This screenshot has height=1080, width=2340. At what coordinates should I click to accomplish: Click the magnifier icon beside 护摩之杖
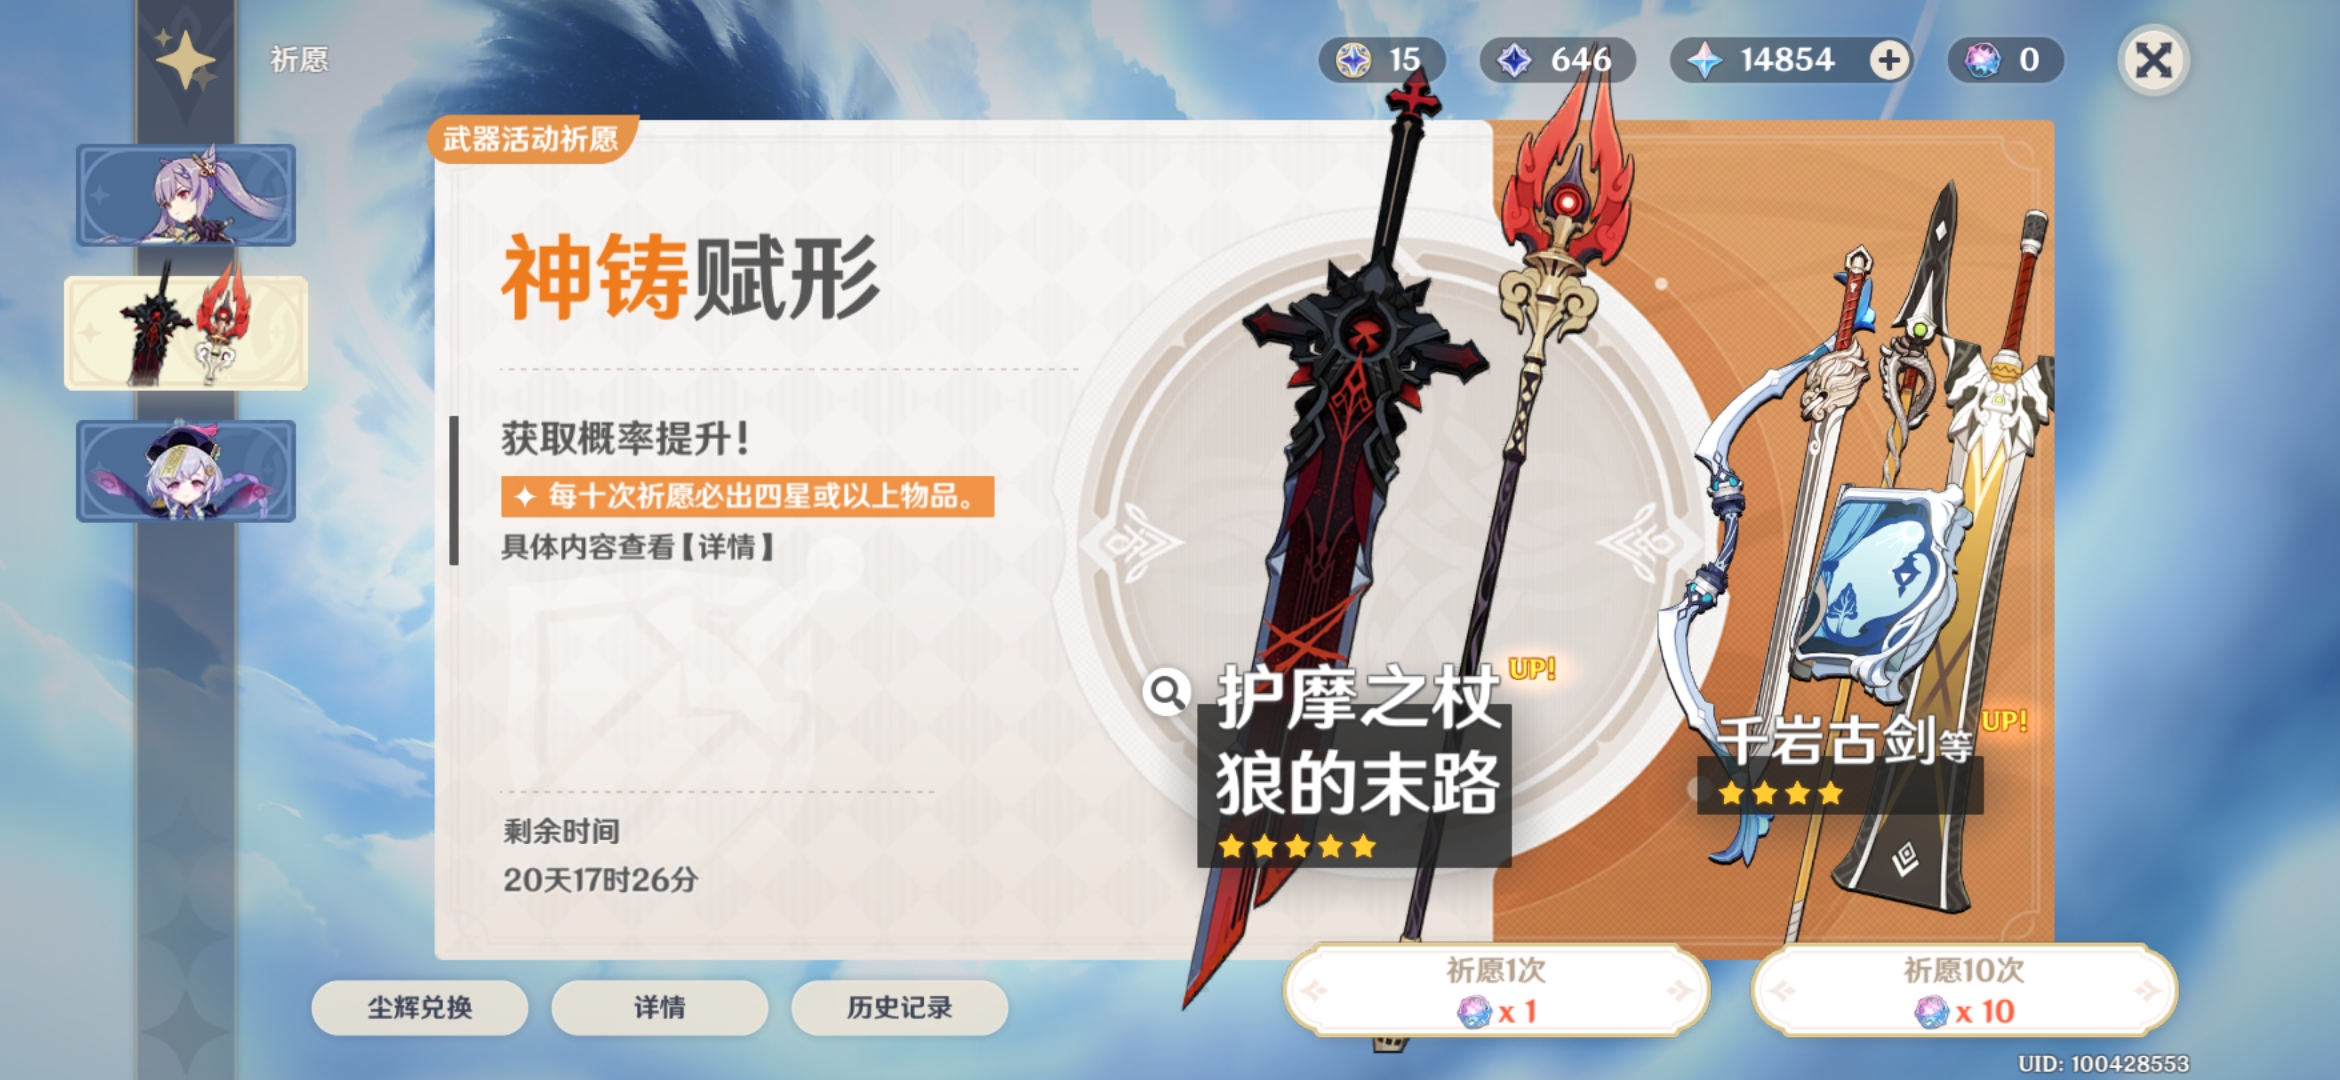[x=1166, y=692]
